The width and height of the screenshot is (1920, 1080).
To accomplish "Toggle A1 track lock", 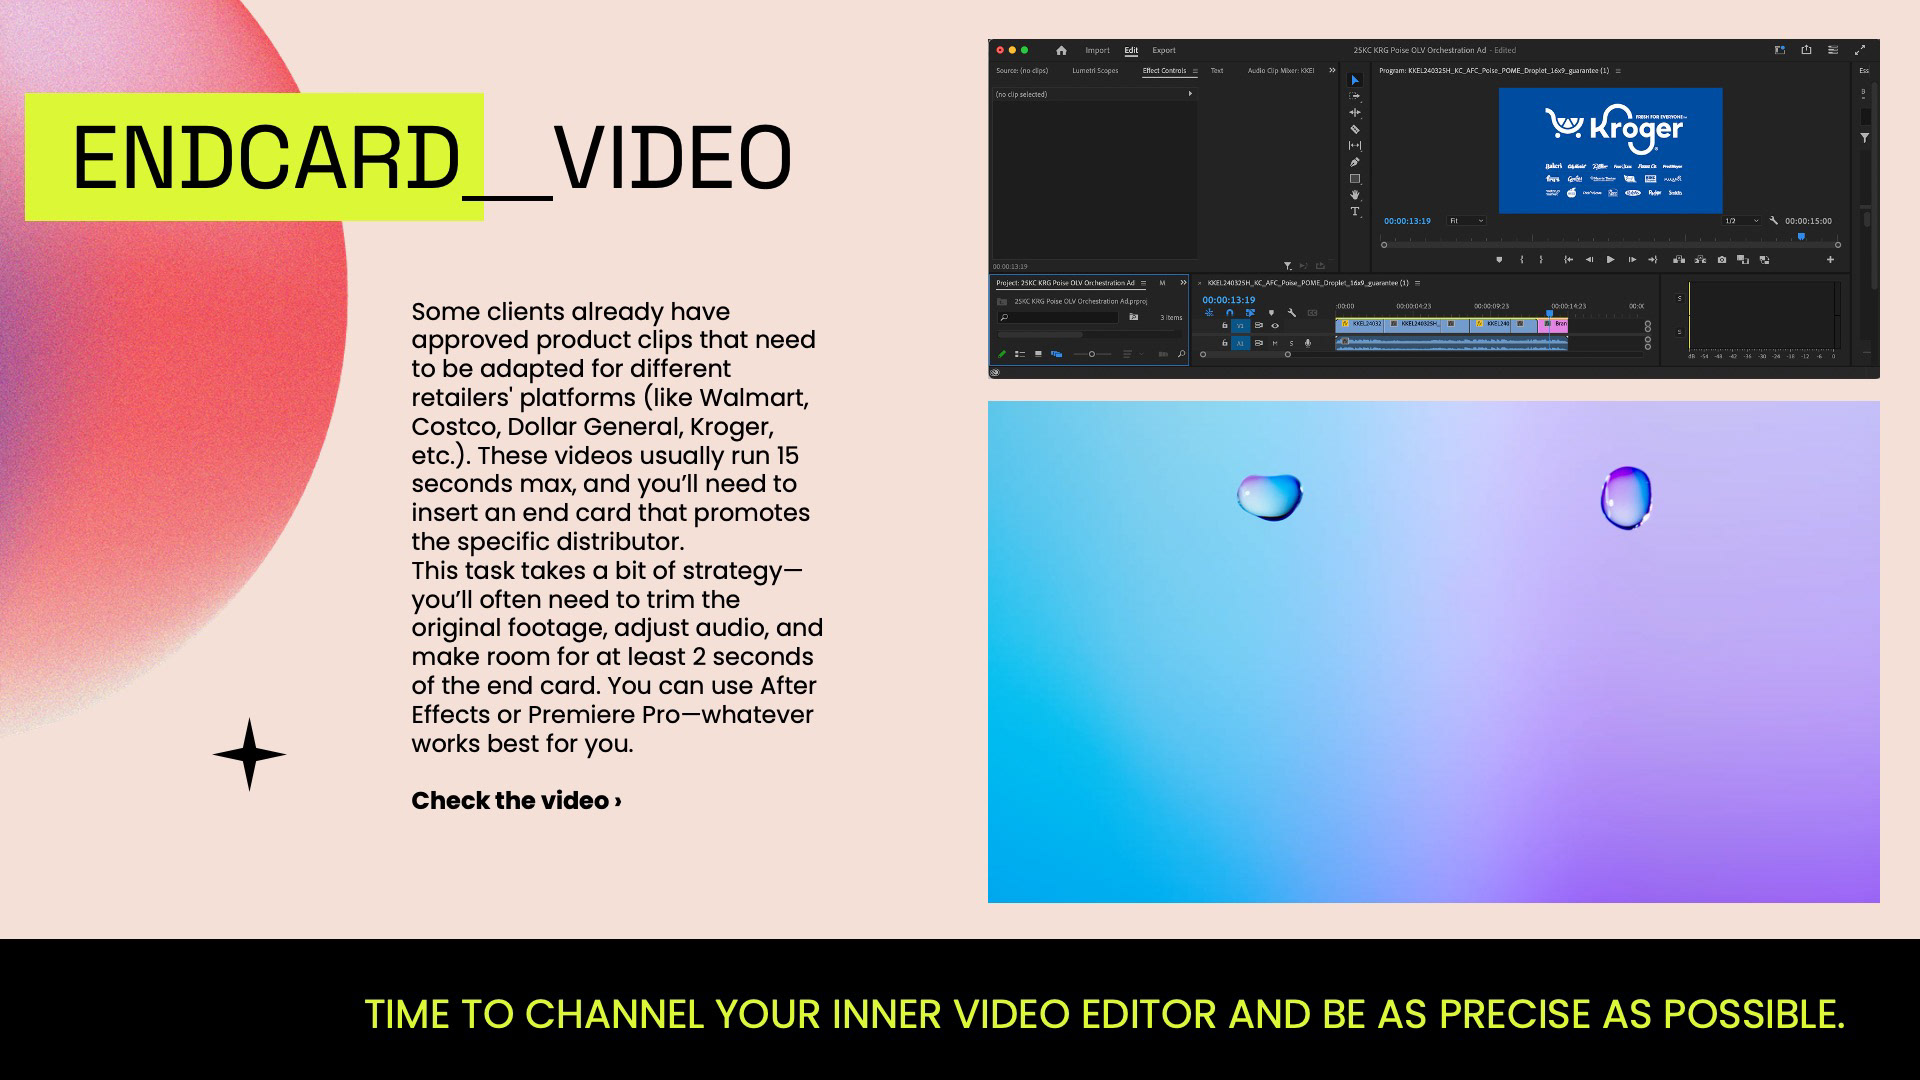I will click(1225, 343).
